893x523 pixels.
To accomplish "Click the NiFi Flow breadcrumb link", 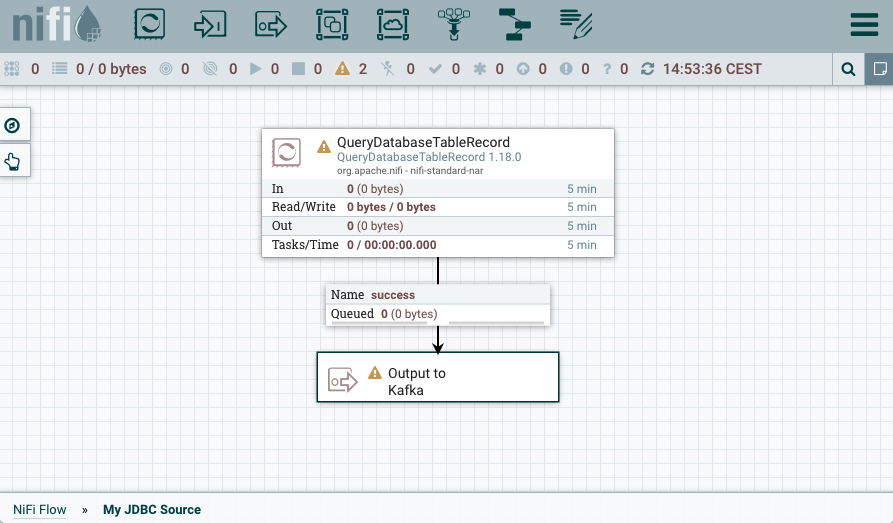I will point(40,509).
